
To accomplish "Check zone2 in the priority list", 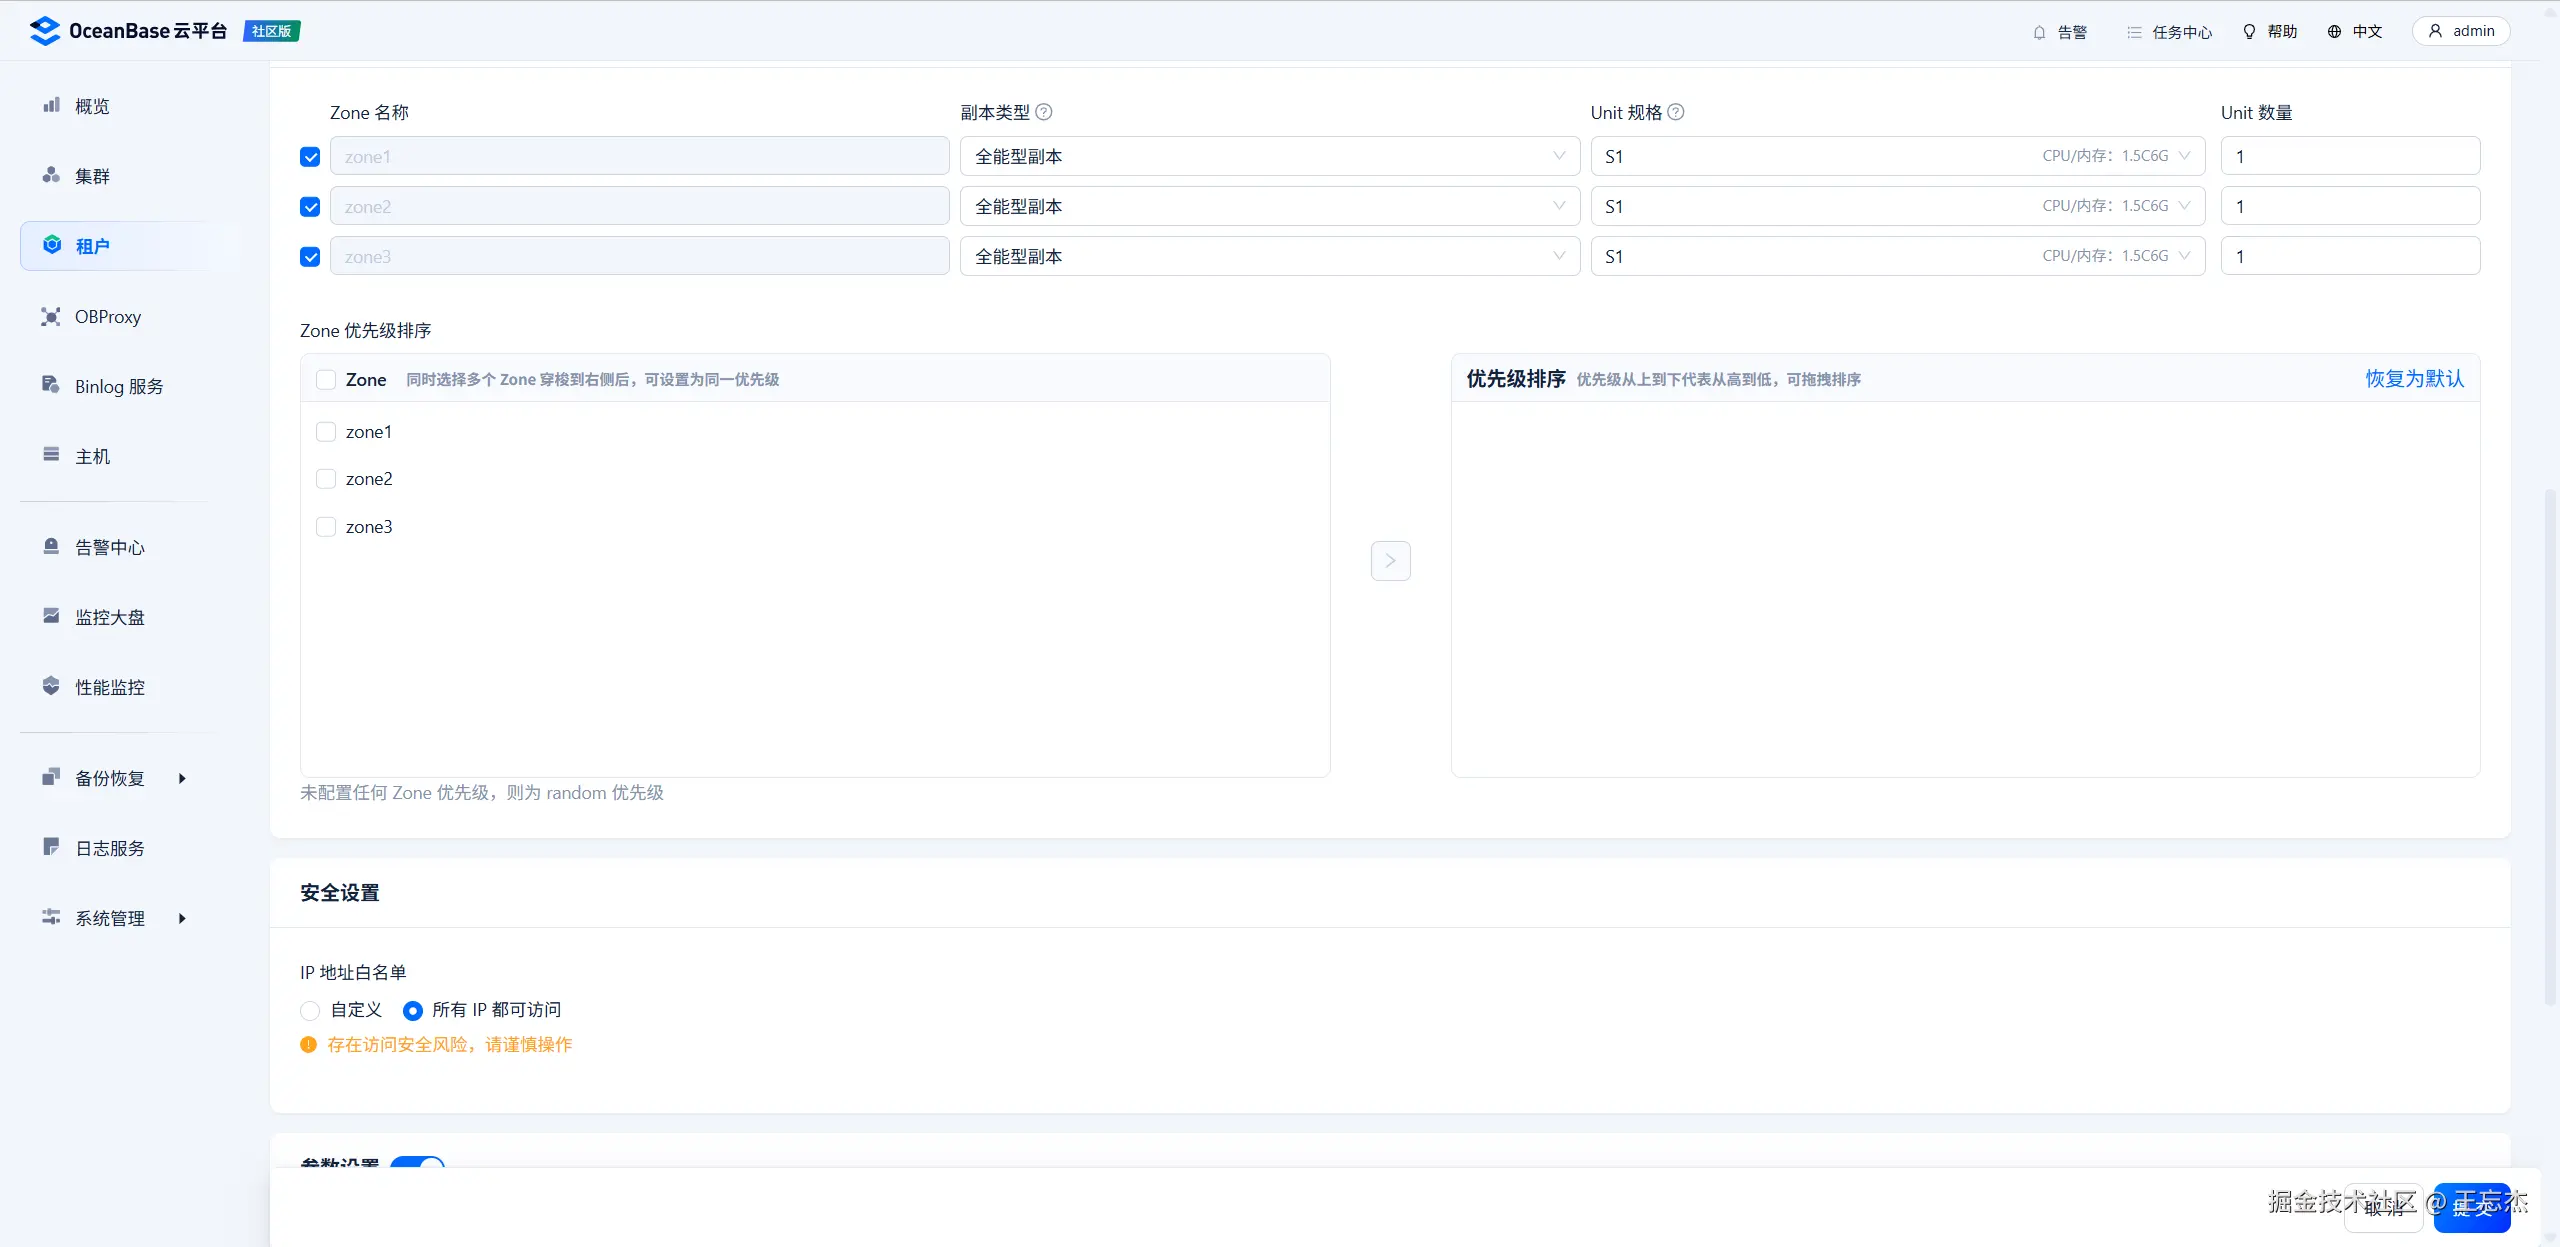I will coord(326,479).
